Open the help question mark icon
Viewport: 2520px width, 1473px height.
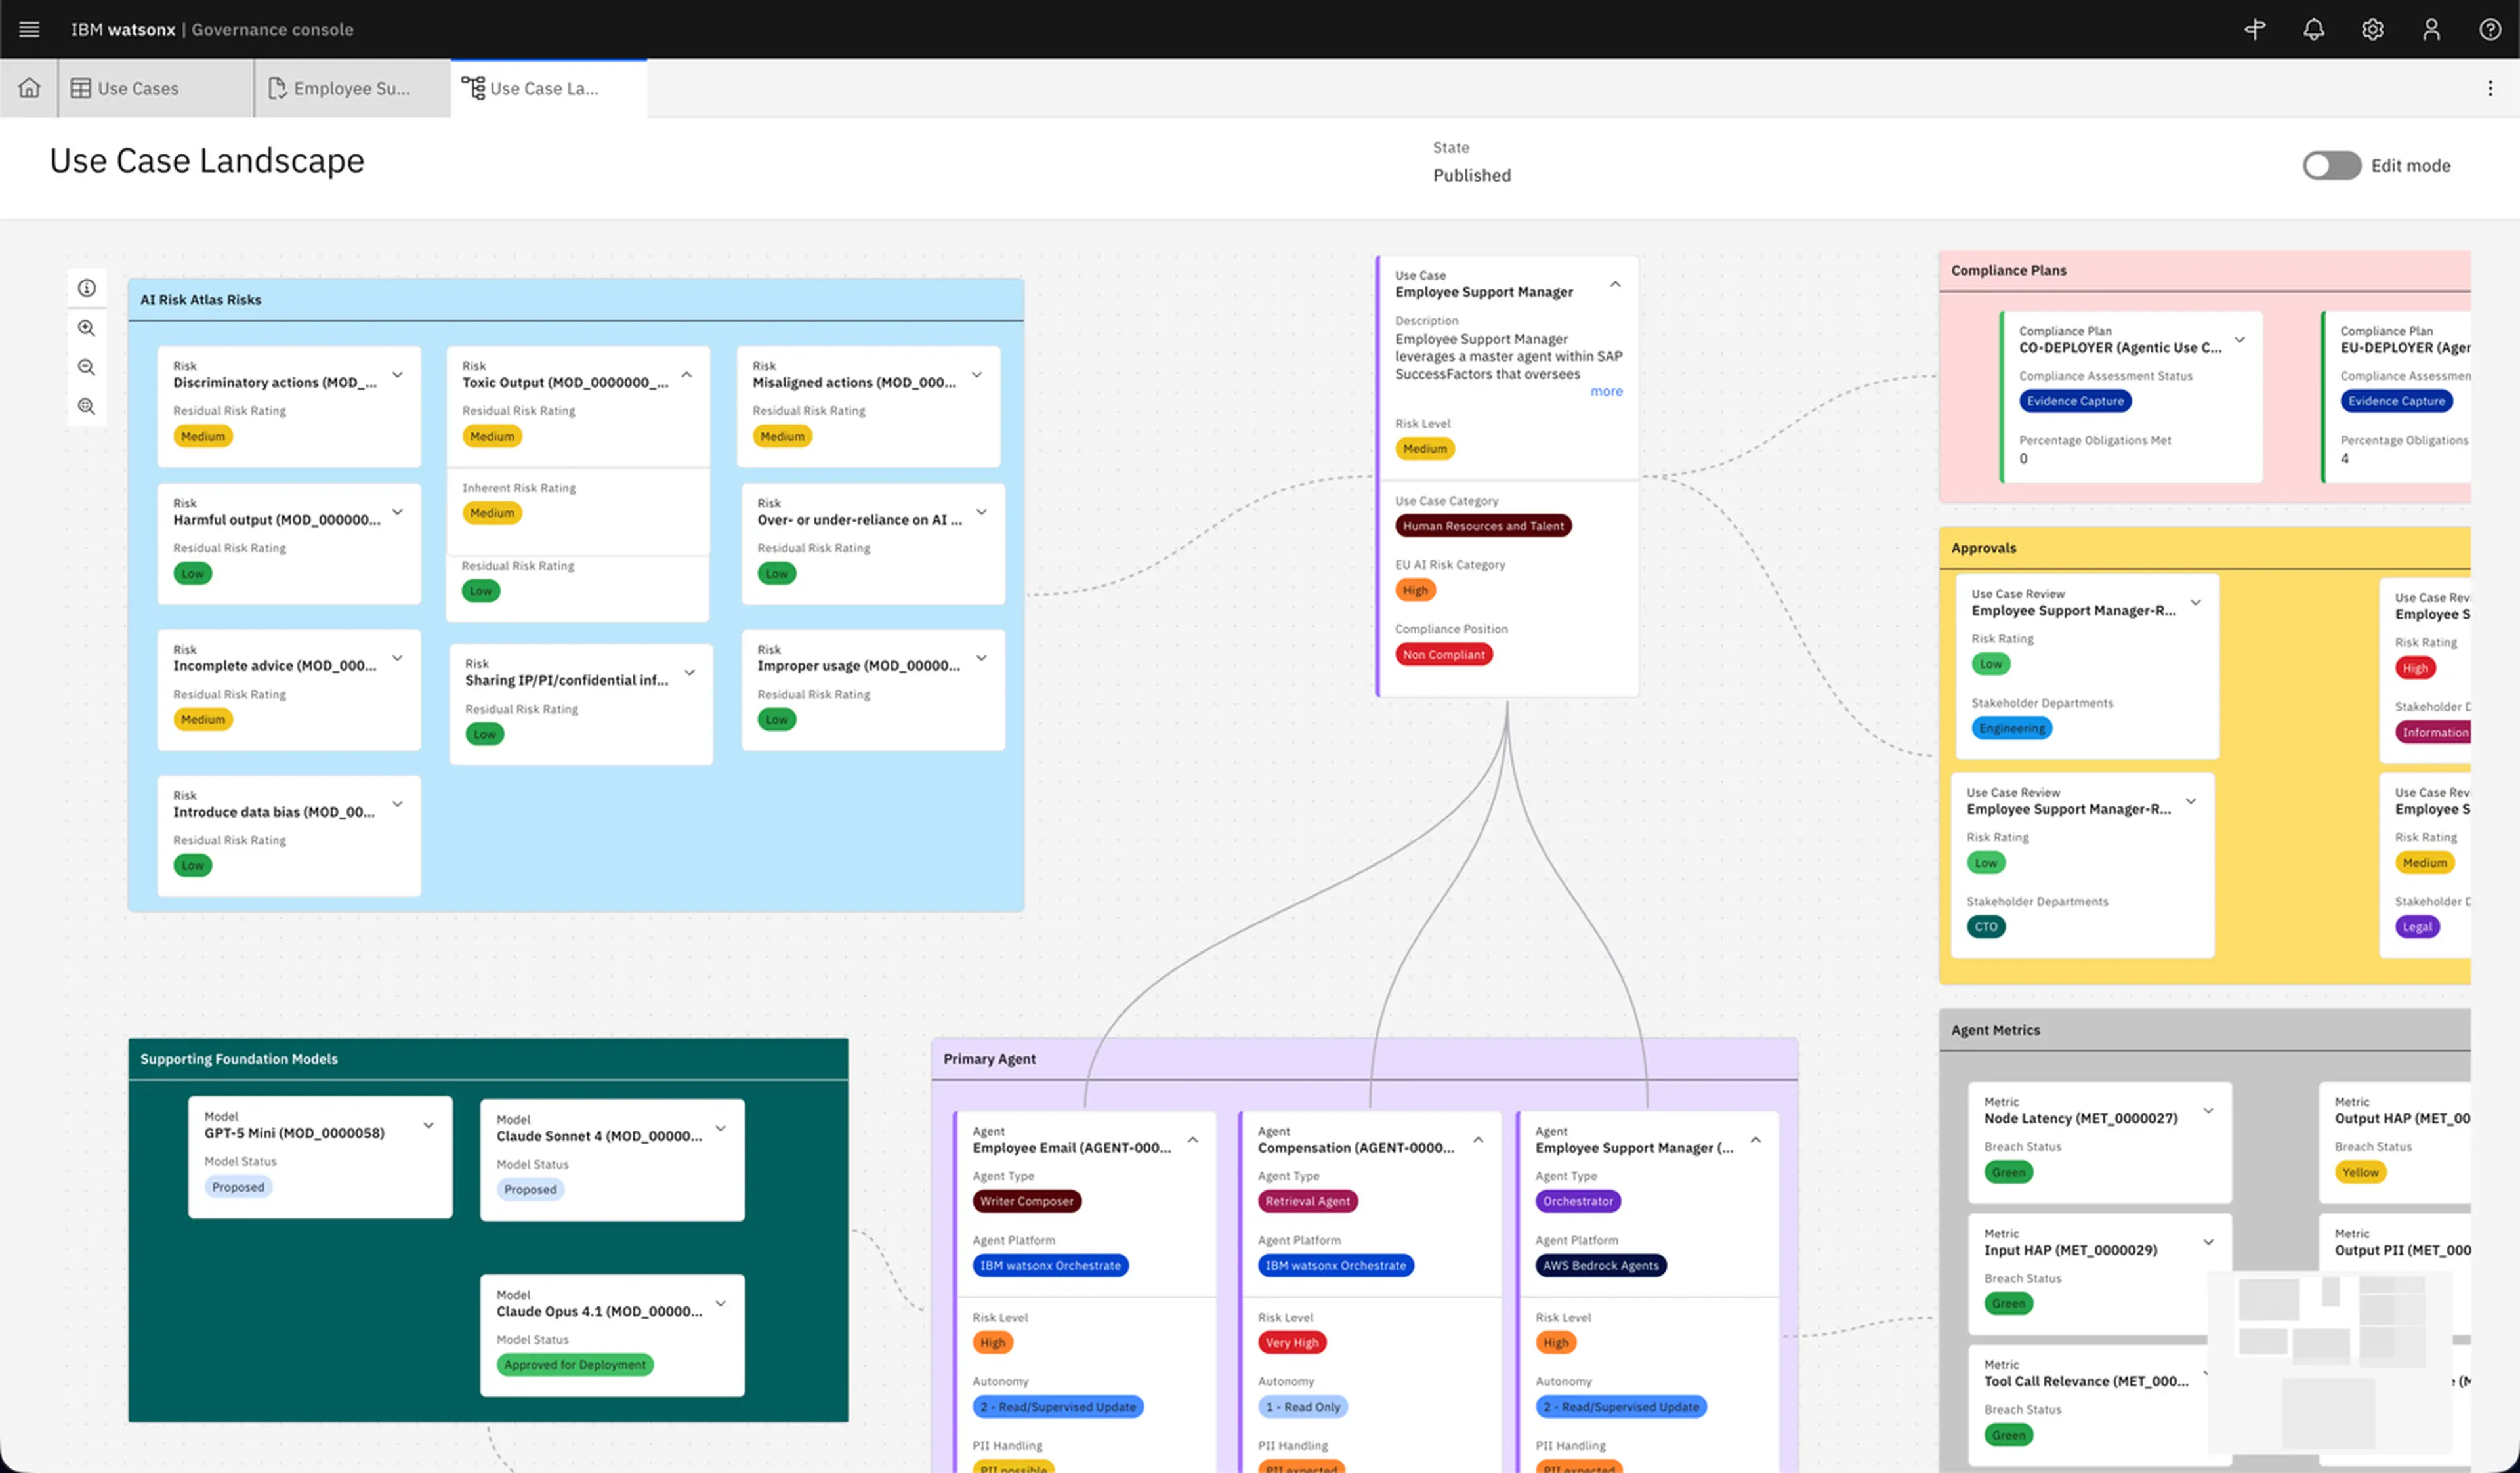click(2490, 29)
